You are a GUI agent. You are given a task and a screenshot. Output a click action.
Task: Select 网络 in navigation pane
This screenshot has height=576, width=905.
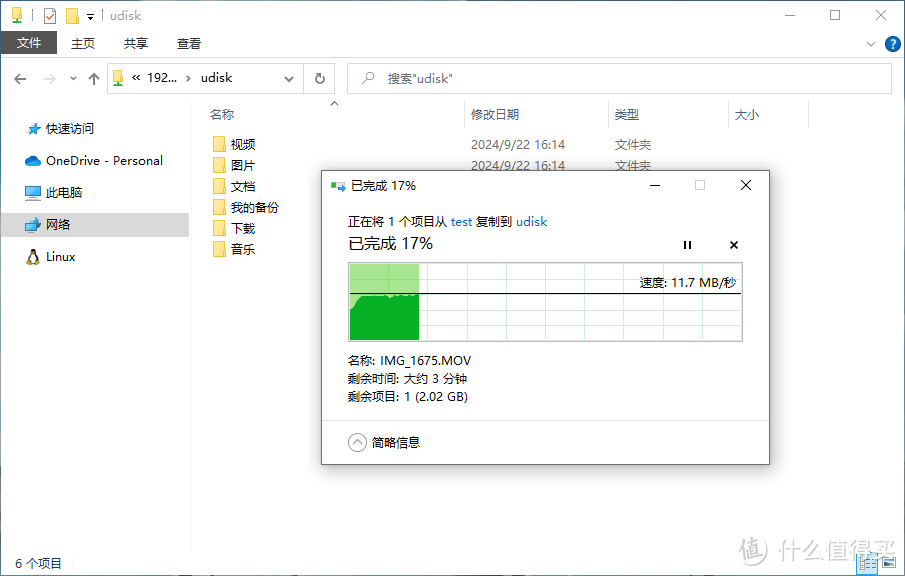tap(95, 225)
